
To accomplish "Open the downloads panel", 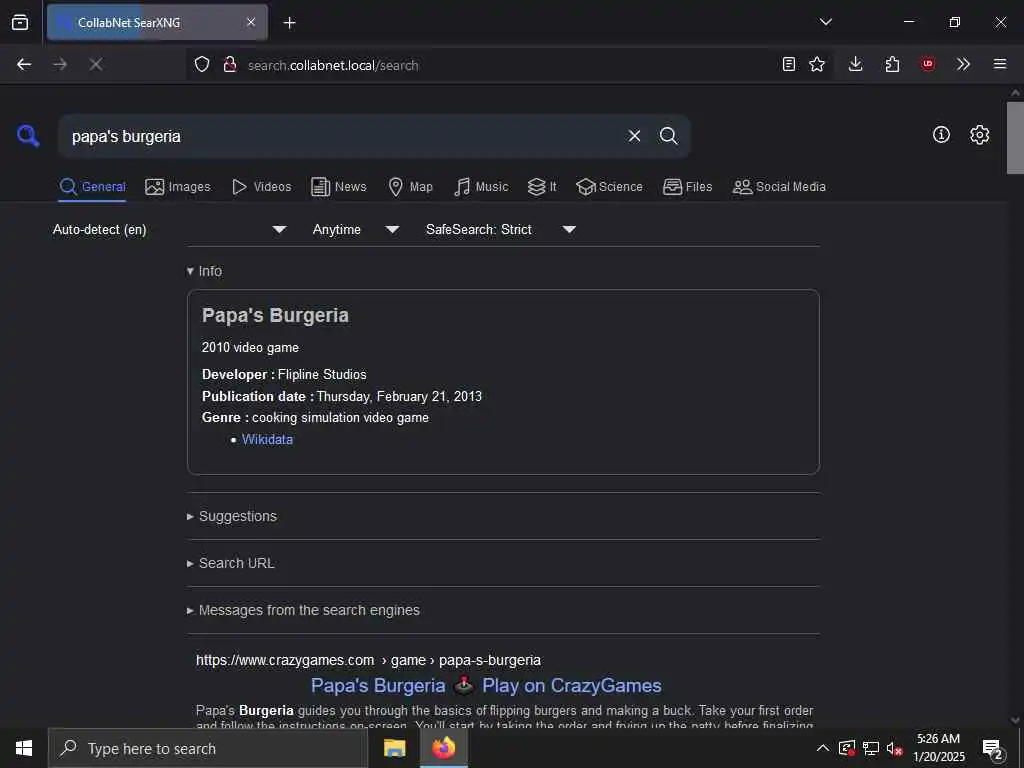I will coord(856,64).
